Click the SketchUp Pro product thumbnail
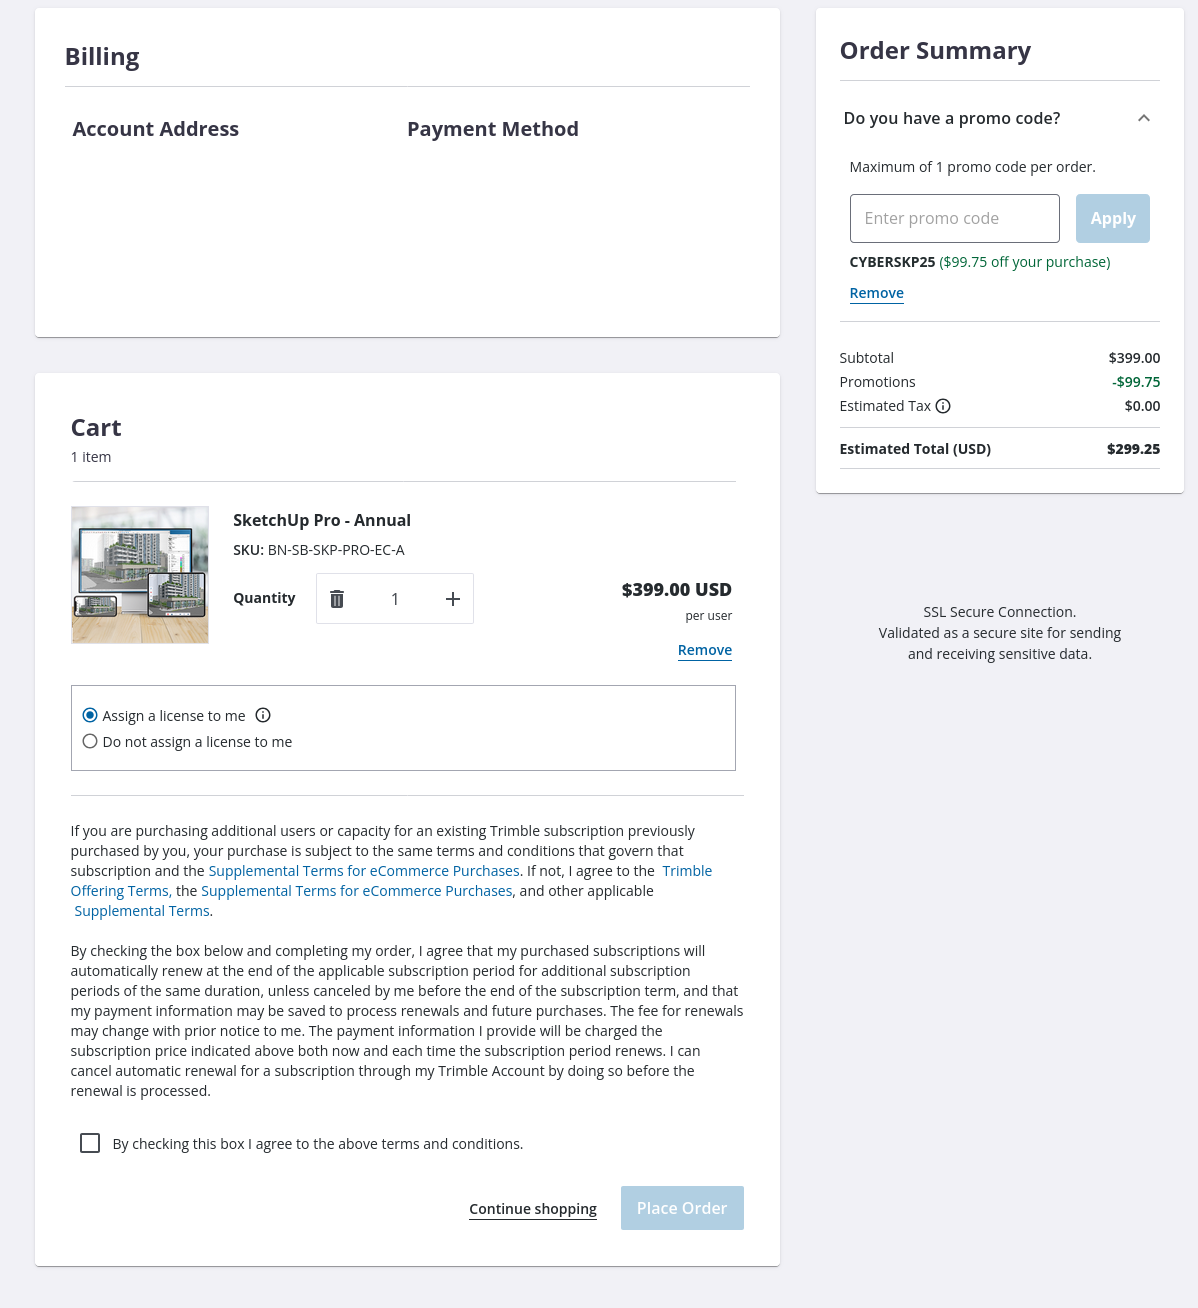The height and width of the screenshot is (1308, 1198). (x=140, y=575)
